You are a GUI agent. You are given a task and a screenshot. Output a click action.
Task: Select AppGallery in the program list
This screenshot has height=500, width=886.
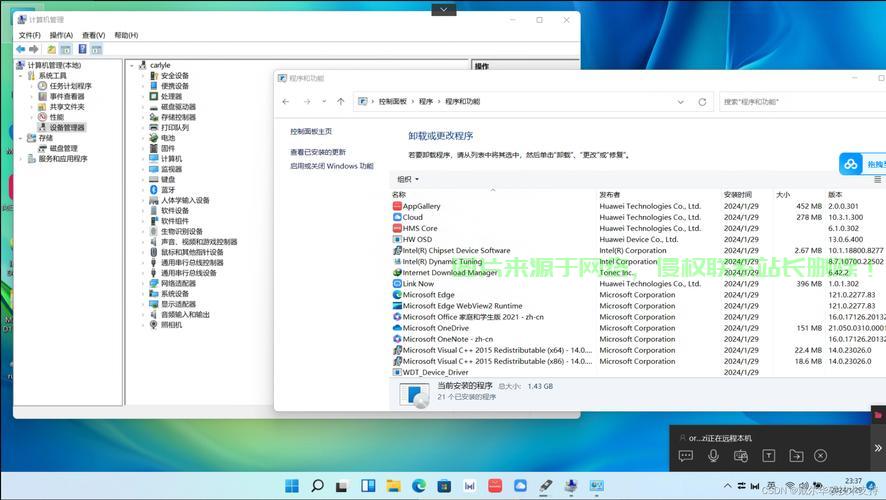click(421, 206)
